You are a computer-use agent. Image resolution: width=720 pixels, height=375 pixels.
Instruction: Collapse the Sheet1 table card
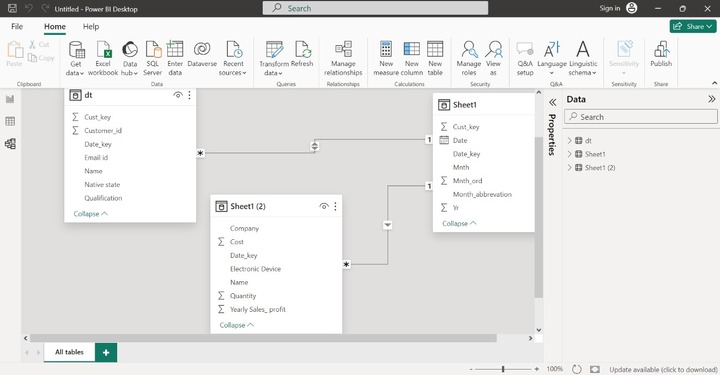(459, 224)
